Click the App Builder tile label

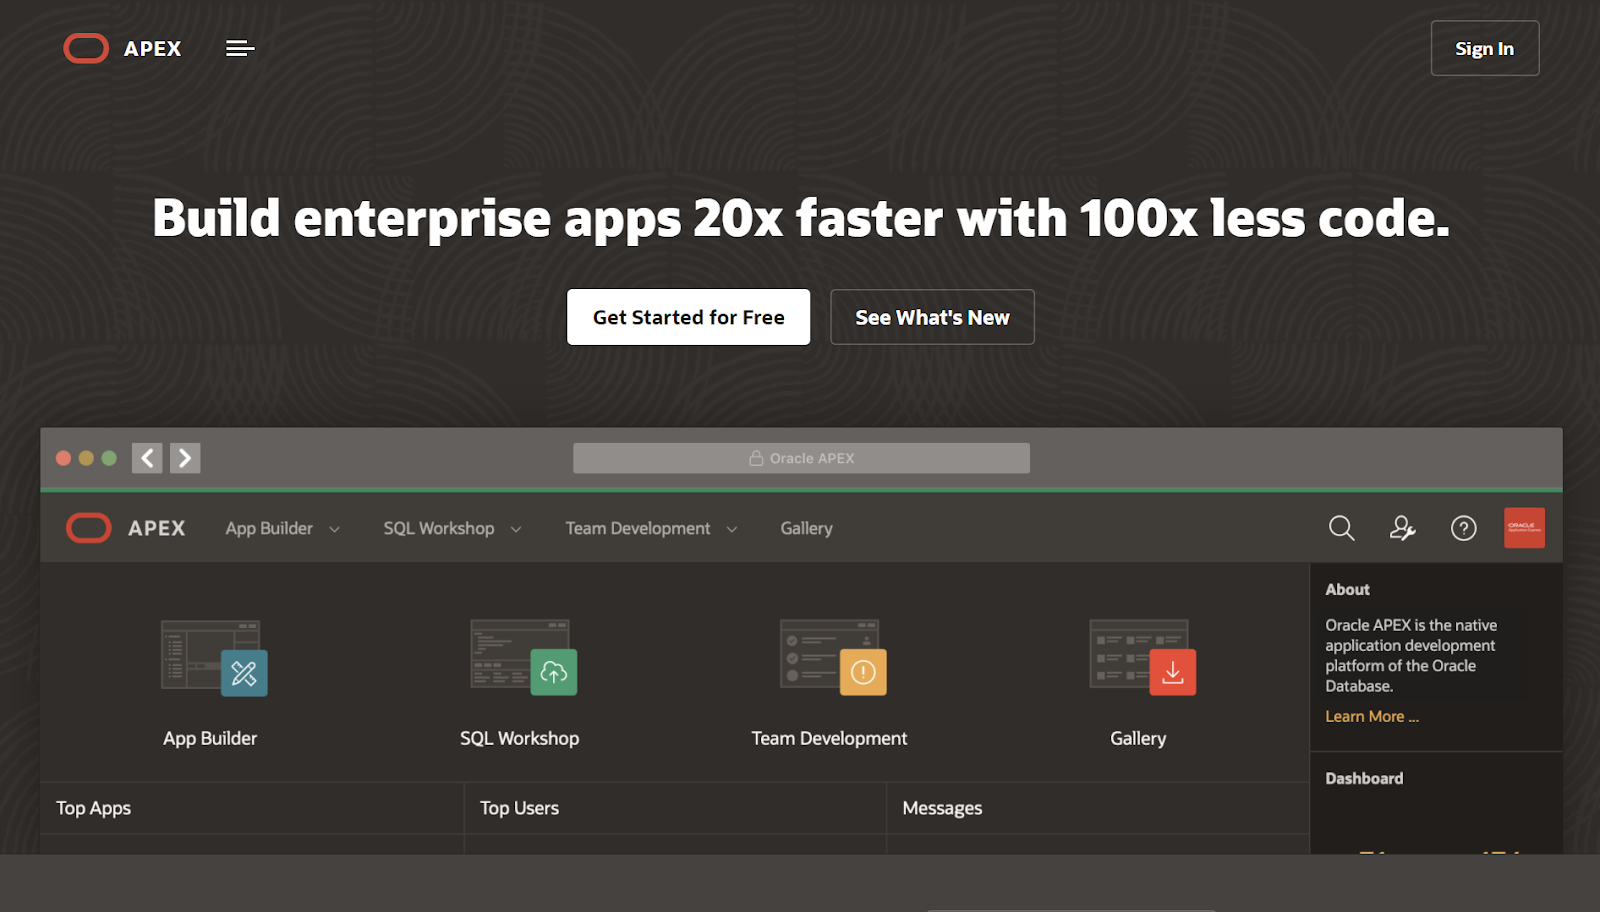tap(210, 738)
